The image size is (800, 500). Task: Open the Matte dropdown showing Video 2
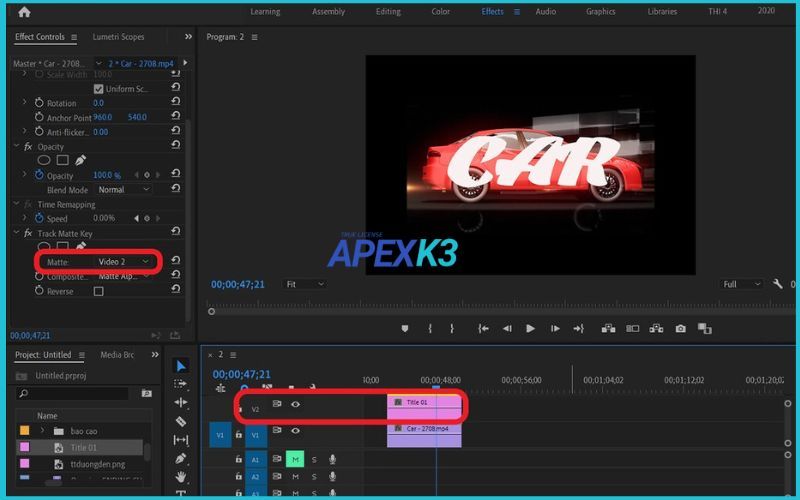(123, 262)
